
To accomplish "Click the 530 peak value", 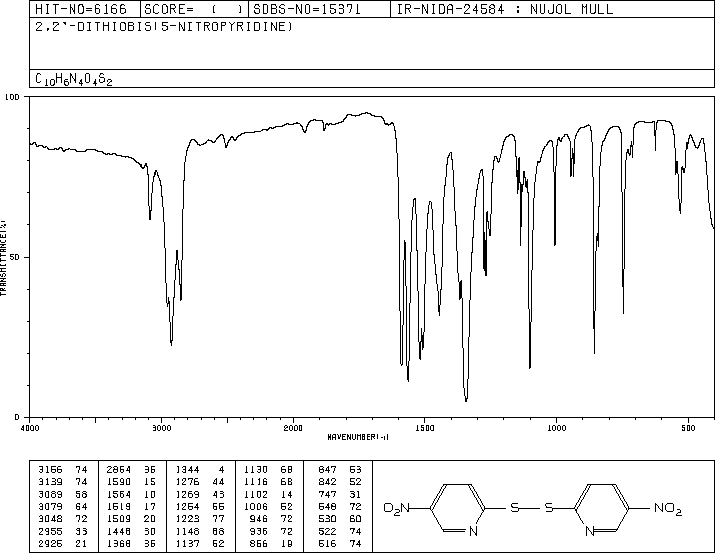I will [x=327, y=519].
